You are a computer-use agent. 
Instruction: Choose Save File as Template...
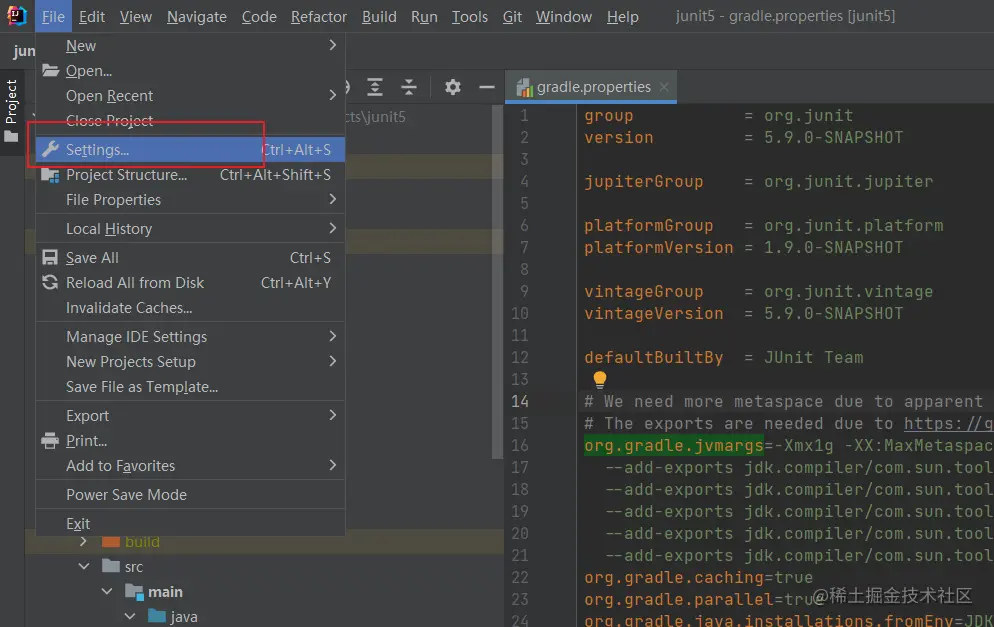pos(190,387)
